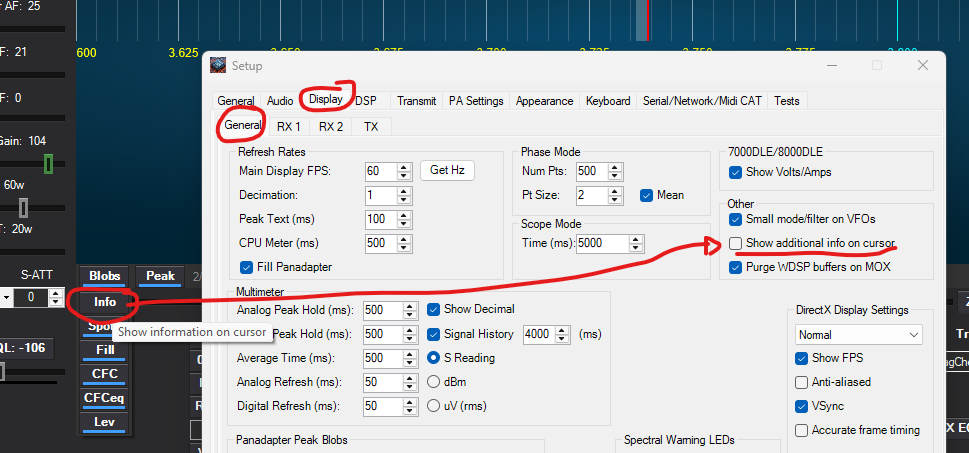Viewport: 969px width, 453px height.
Task: Open the Display tab in Setup
Action: [x=326, y=100]
